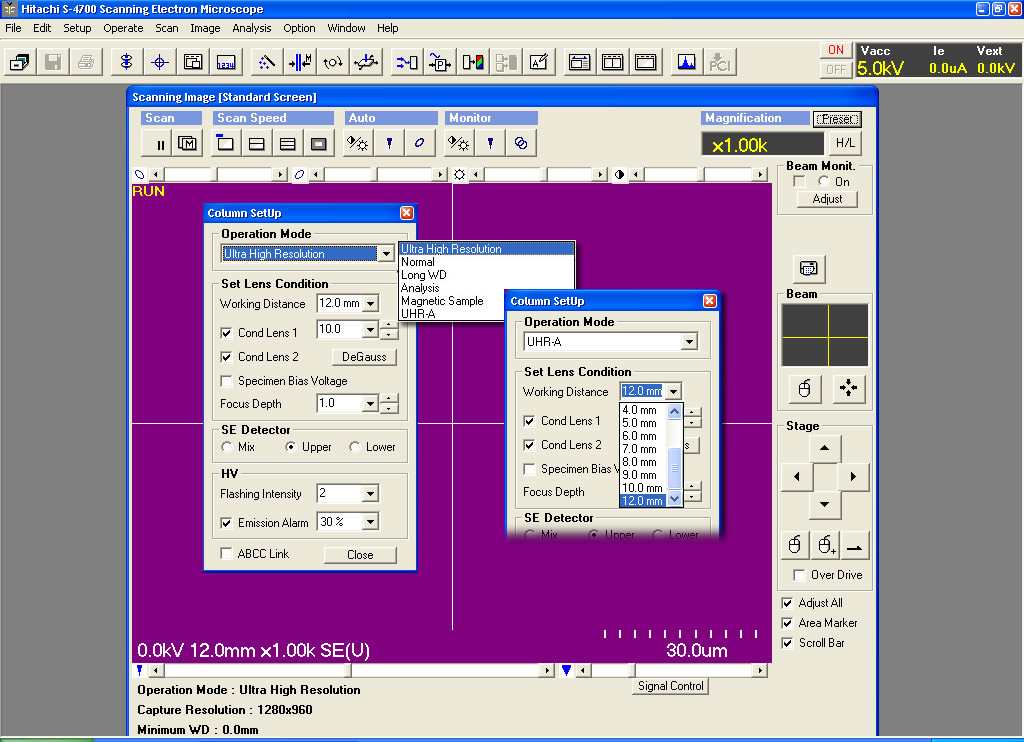Enable the ABCC Link checkbox
Viewport: 1024px width, 742px height.
[227, 554]
